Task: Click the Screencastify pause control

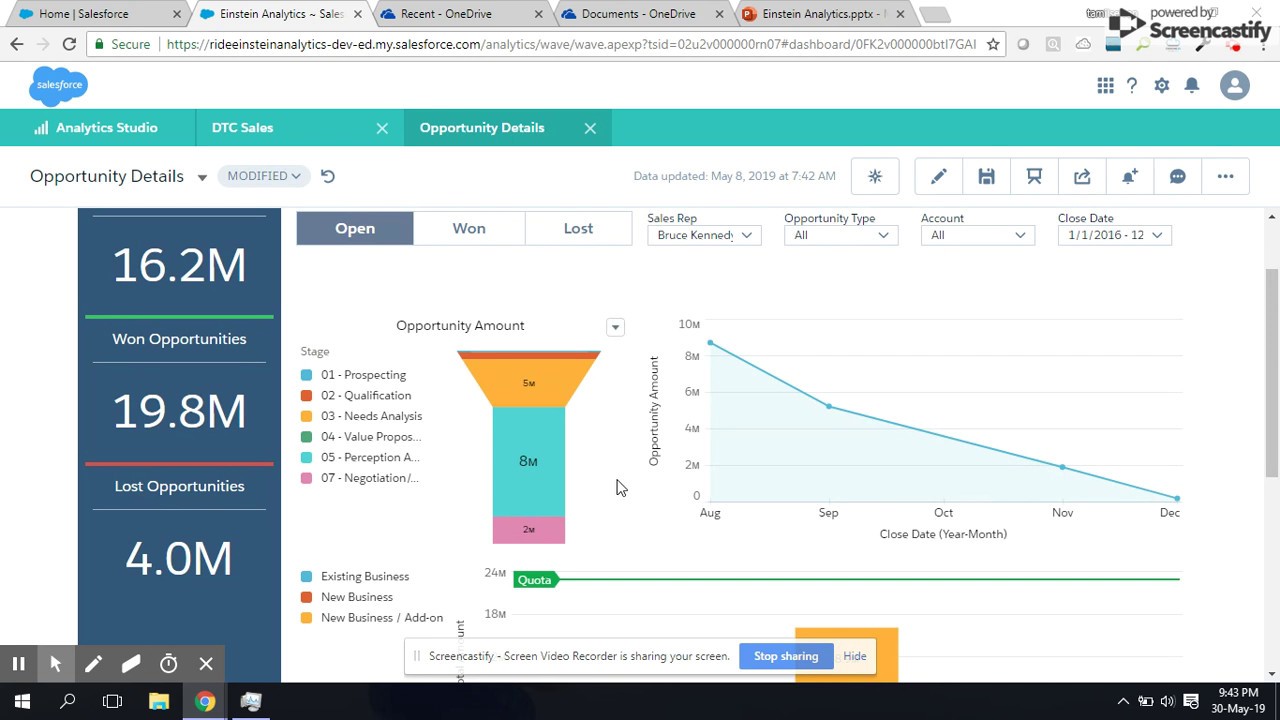Action: pos(18,664)
